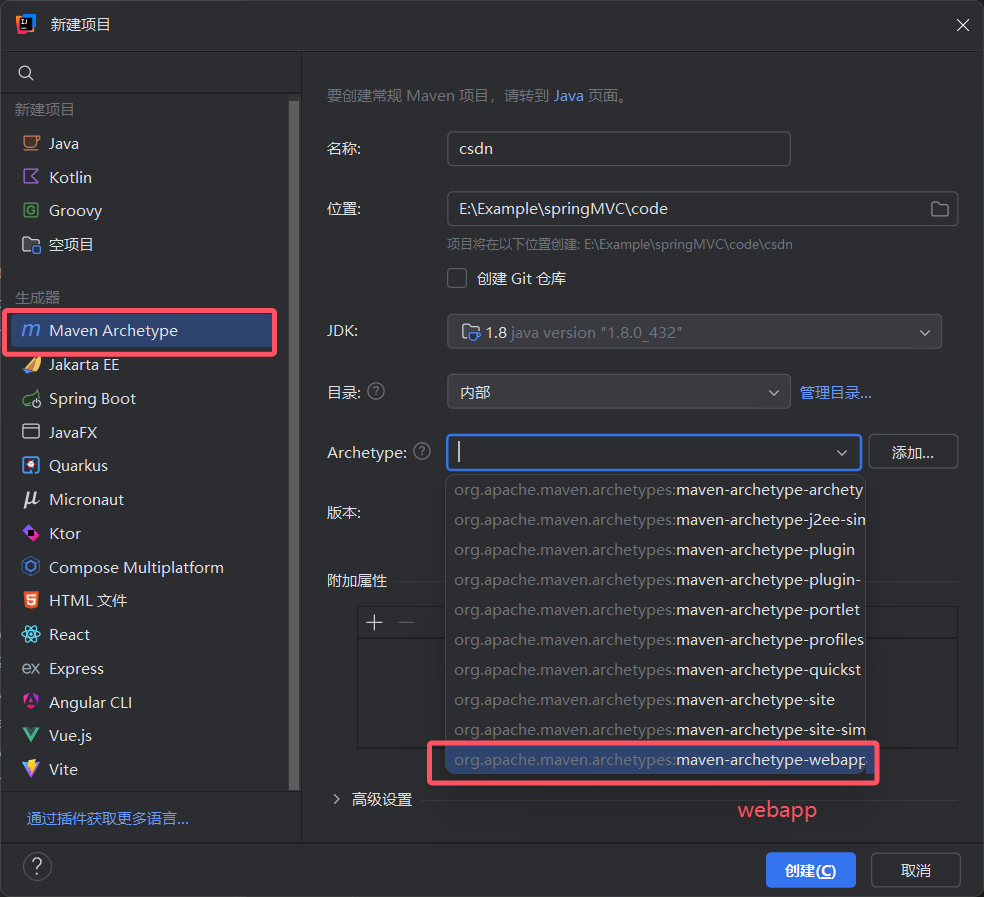Viewport: 984px width, 897px height.
Task: Select the Express 'ex' icon
Action: 31,668
